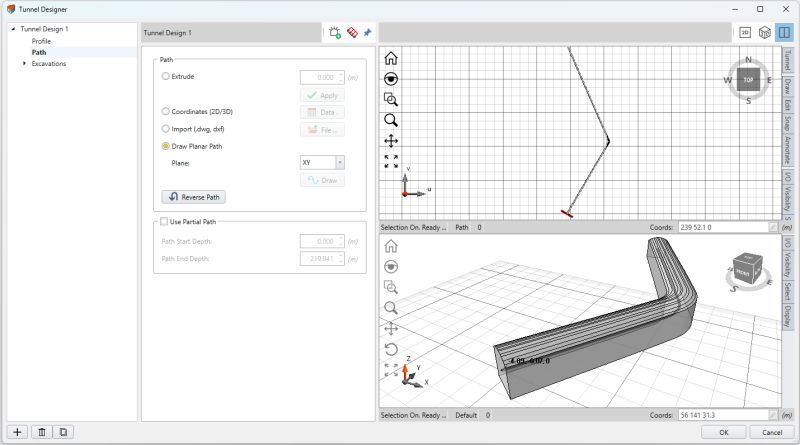Click the rotate icon in the 3D viewport
Image resolution: width=800 pixels, height=445 pixels.
pos(391,350)
